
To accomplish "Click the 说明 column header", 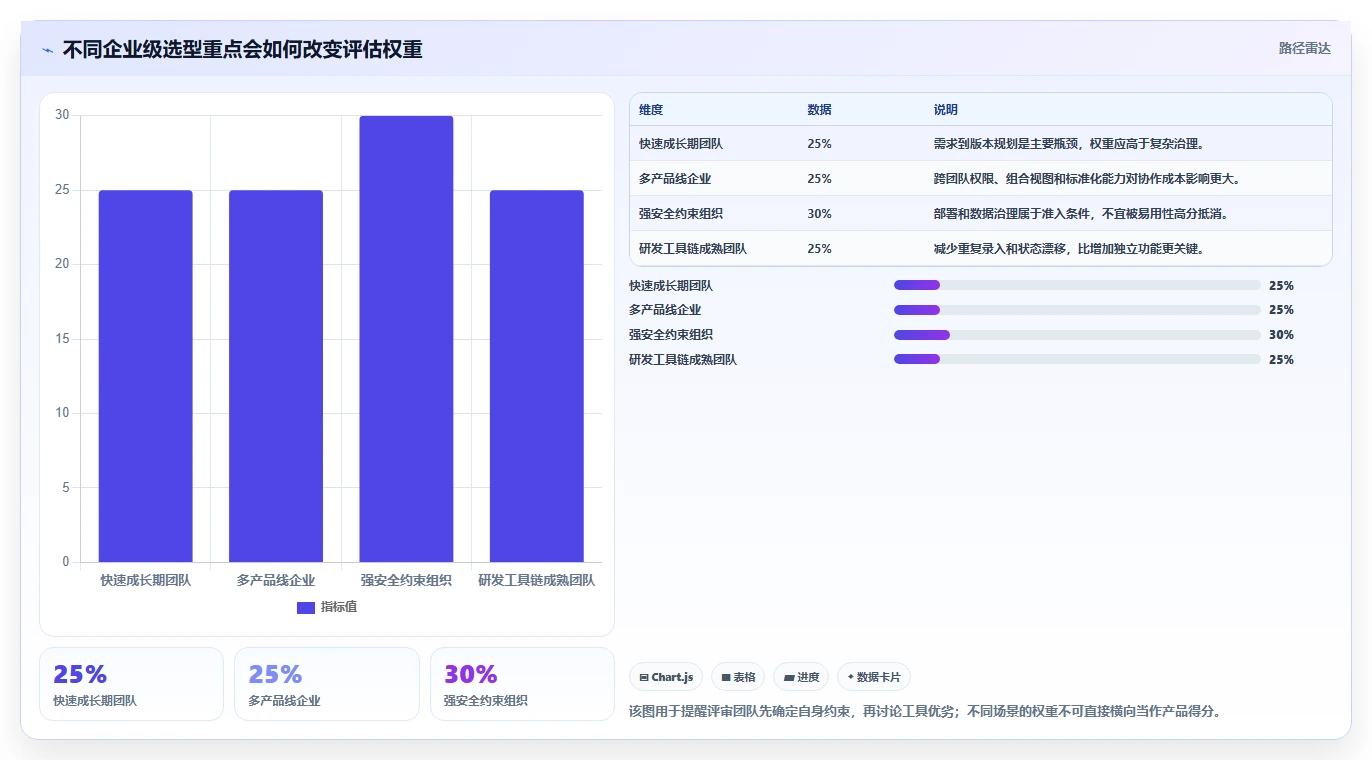I will [x=945, y=110].
